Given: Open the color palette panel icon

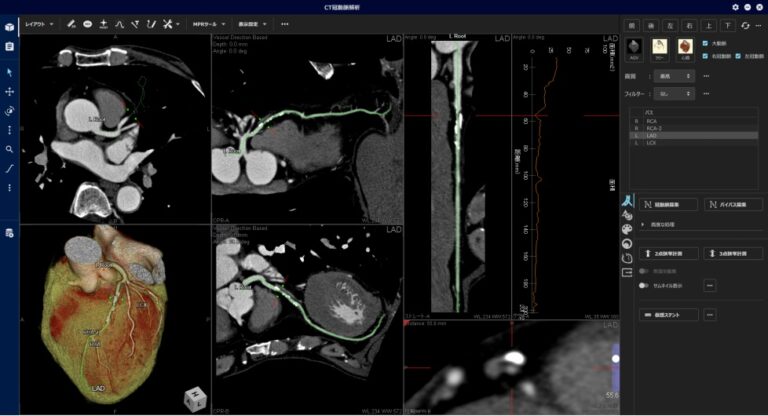Looking at the screenshot, I should [627, 228].
